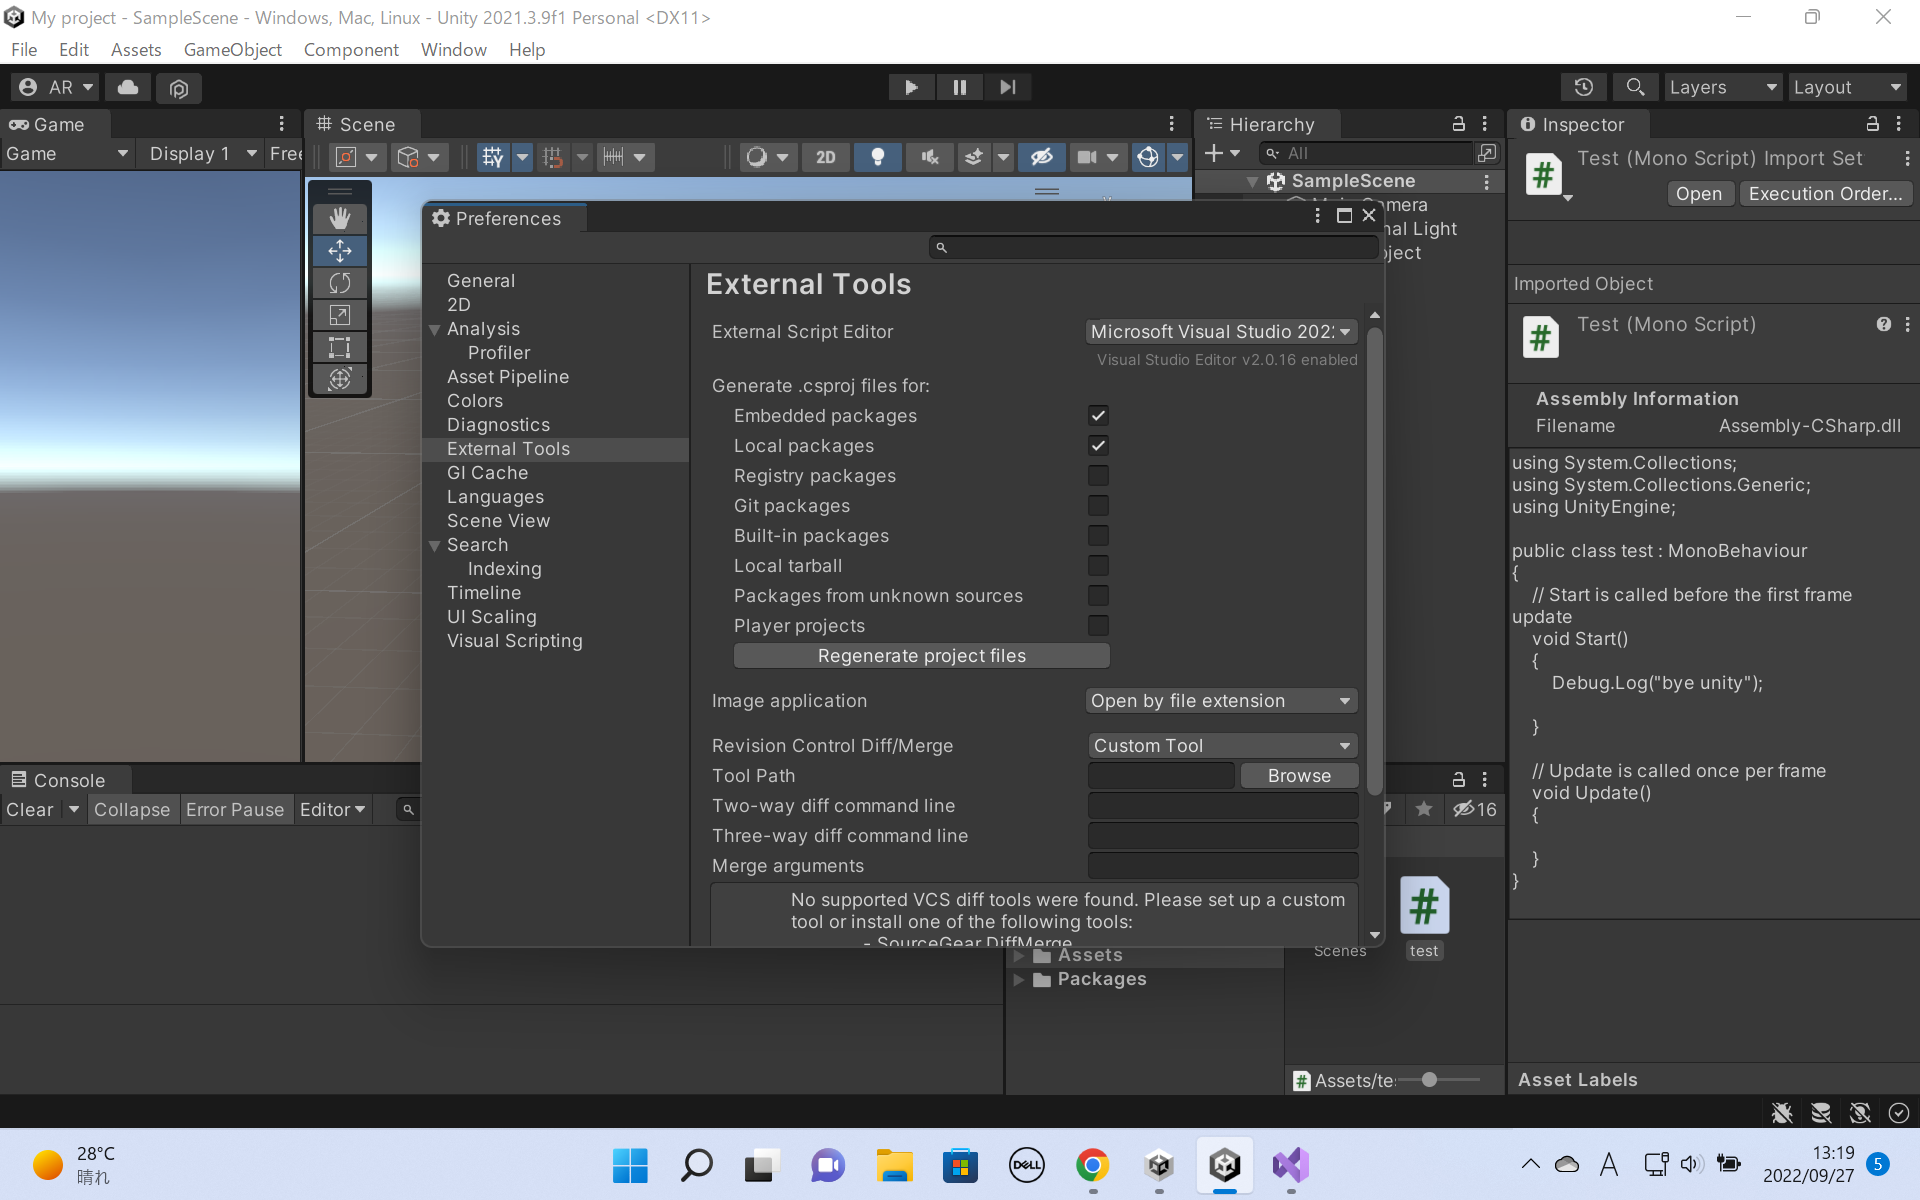The width and height of the screenshot is (1920, 1200).
Task: Click Execution Order button
Action: [x=1826, y=194]
